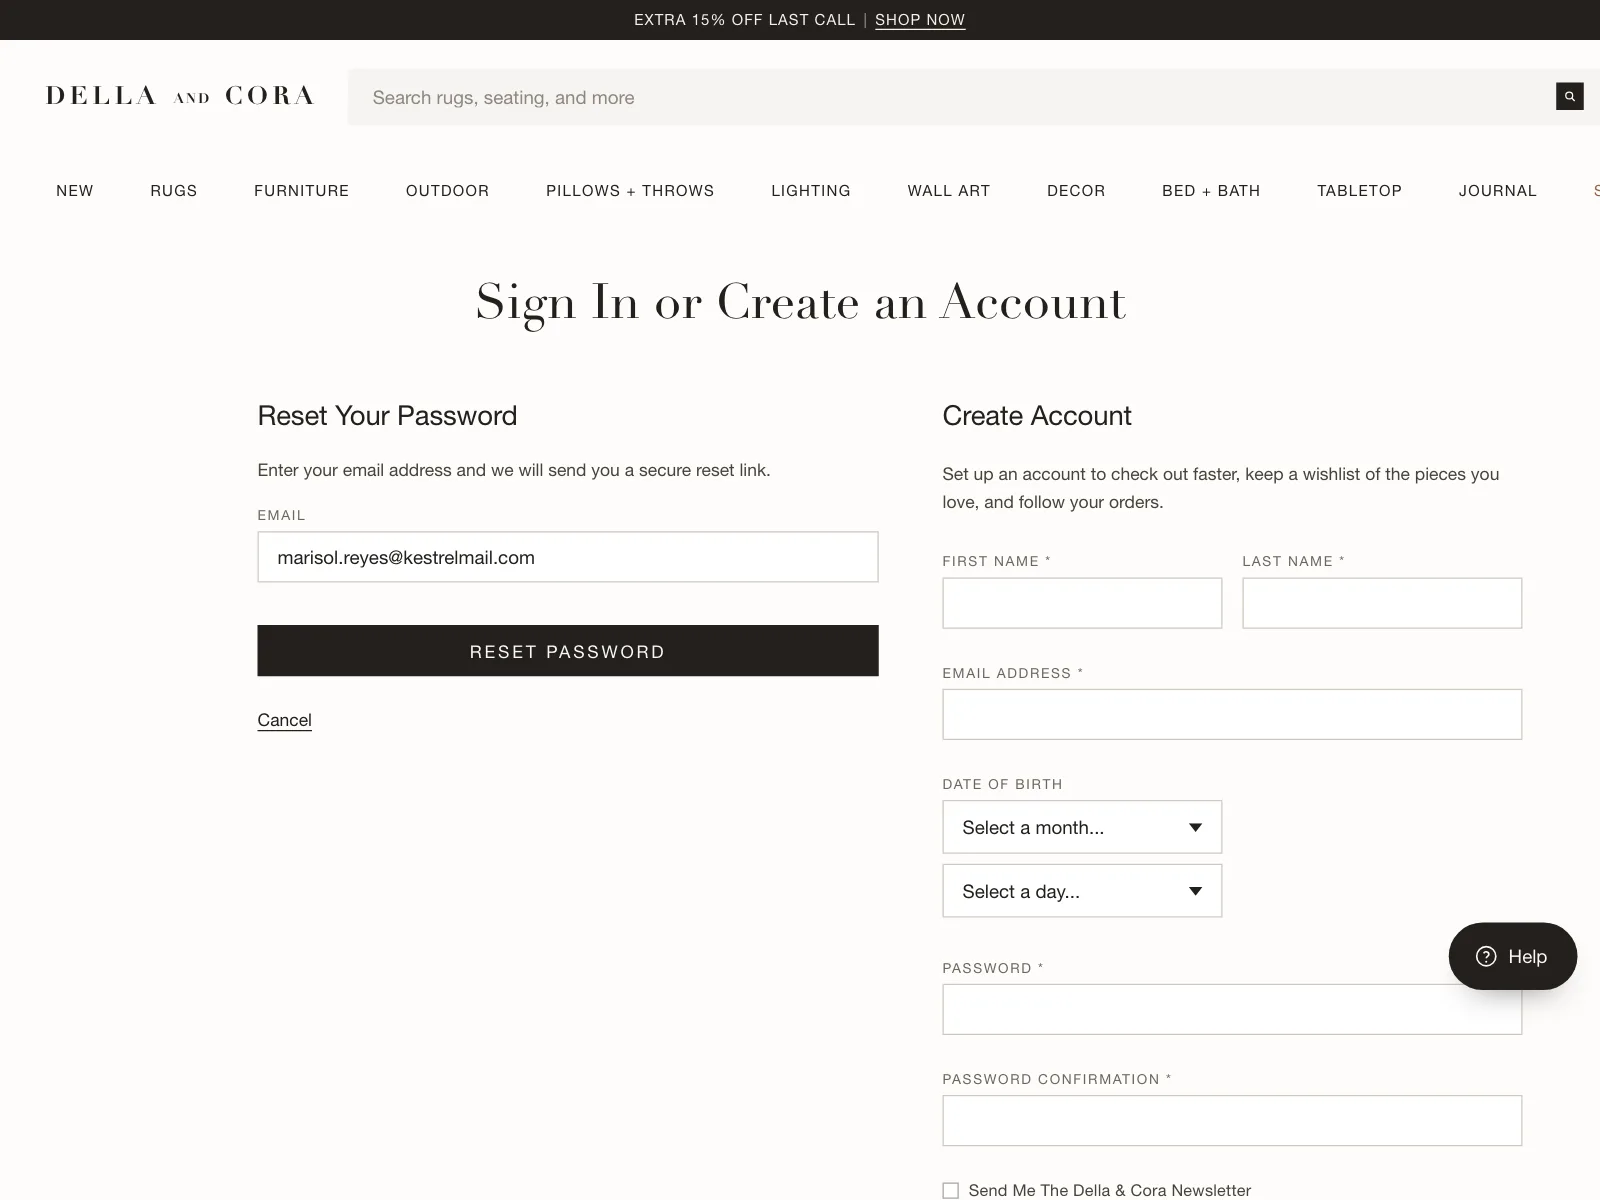Screen dimensions: 1600x1200
Task: Open the Rugs menu
Action: tap(174, 190)
